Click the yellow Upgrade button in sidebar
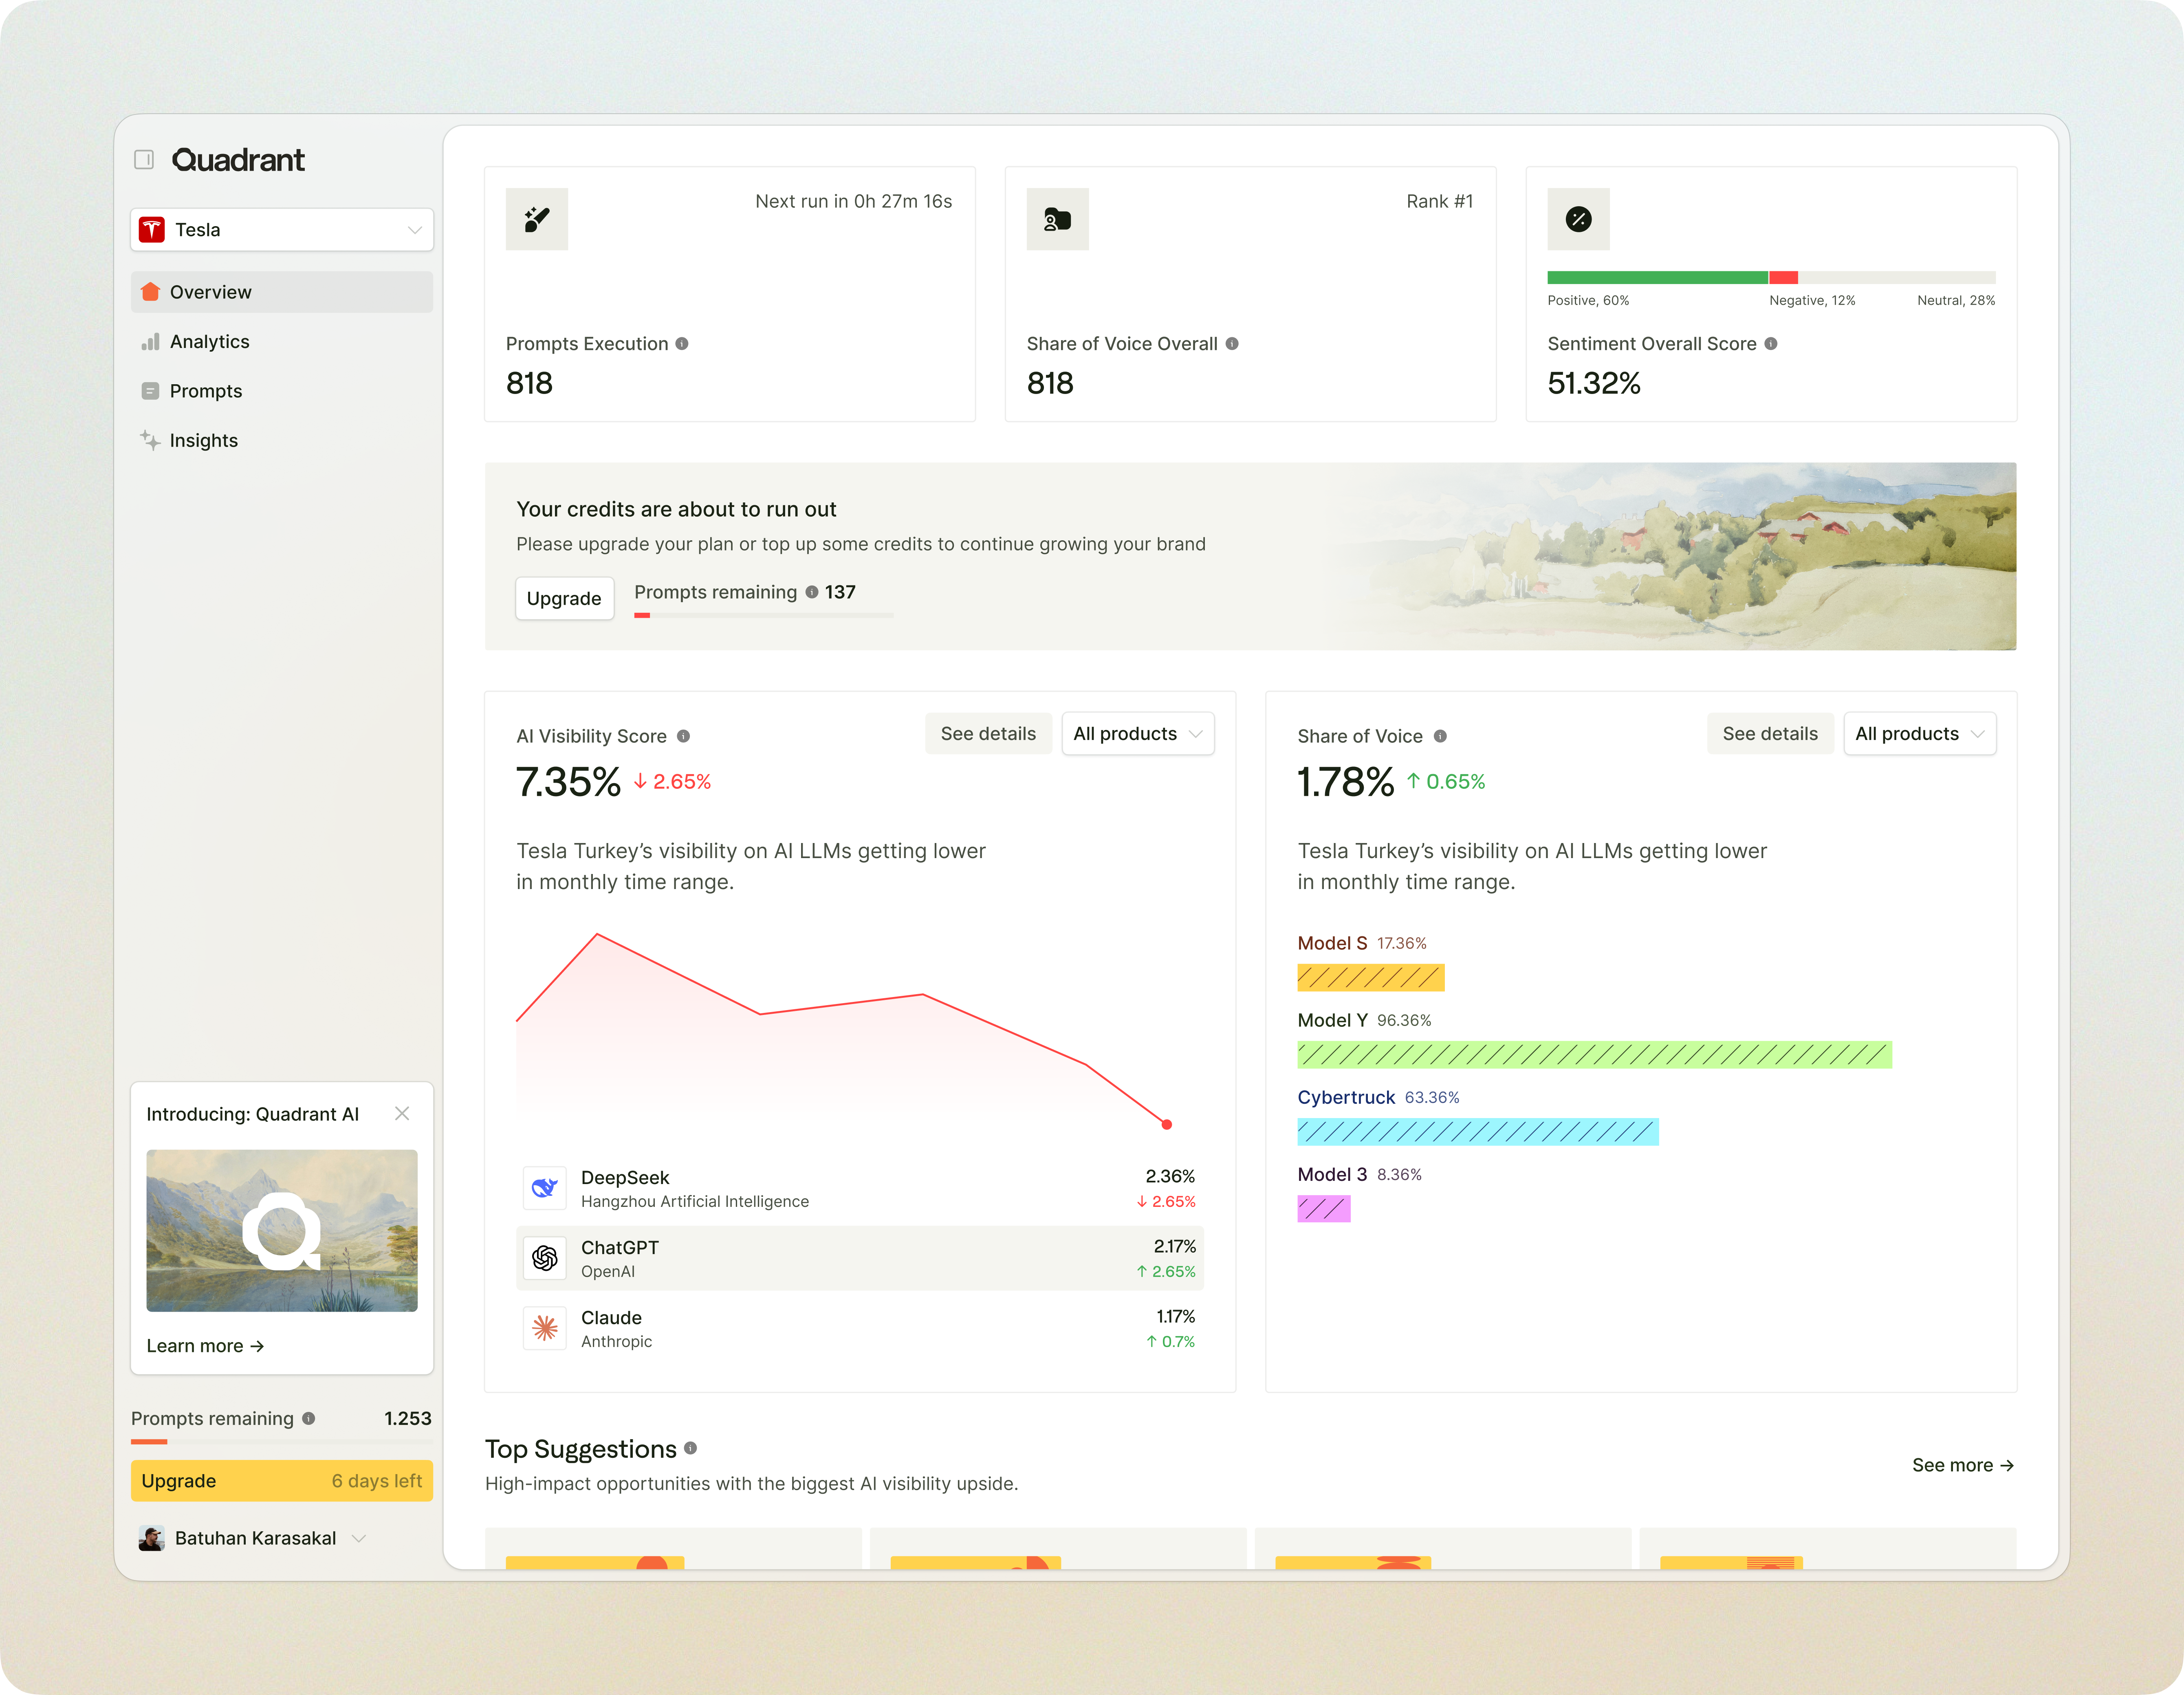Screen dimensions: 2184x1695 [282, 1481]
